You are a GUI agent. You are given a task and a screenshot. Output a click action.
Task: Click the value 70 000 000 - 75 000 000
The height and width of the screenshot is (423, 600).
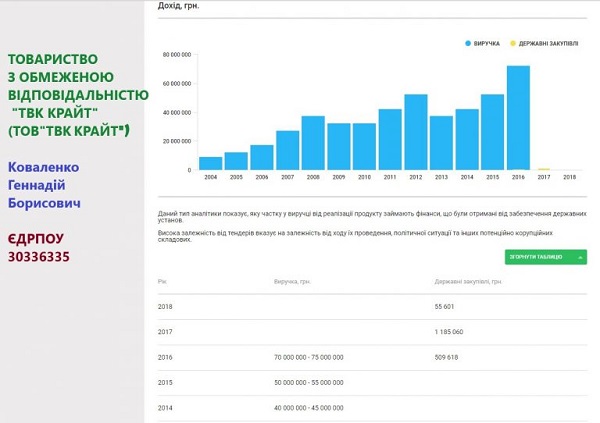(309, 357)
